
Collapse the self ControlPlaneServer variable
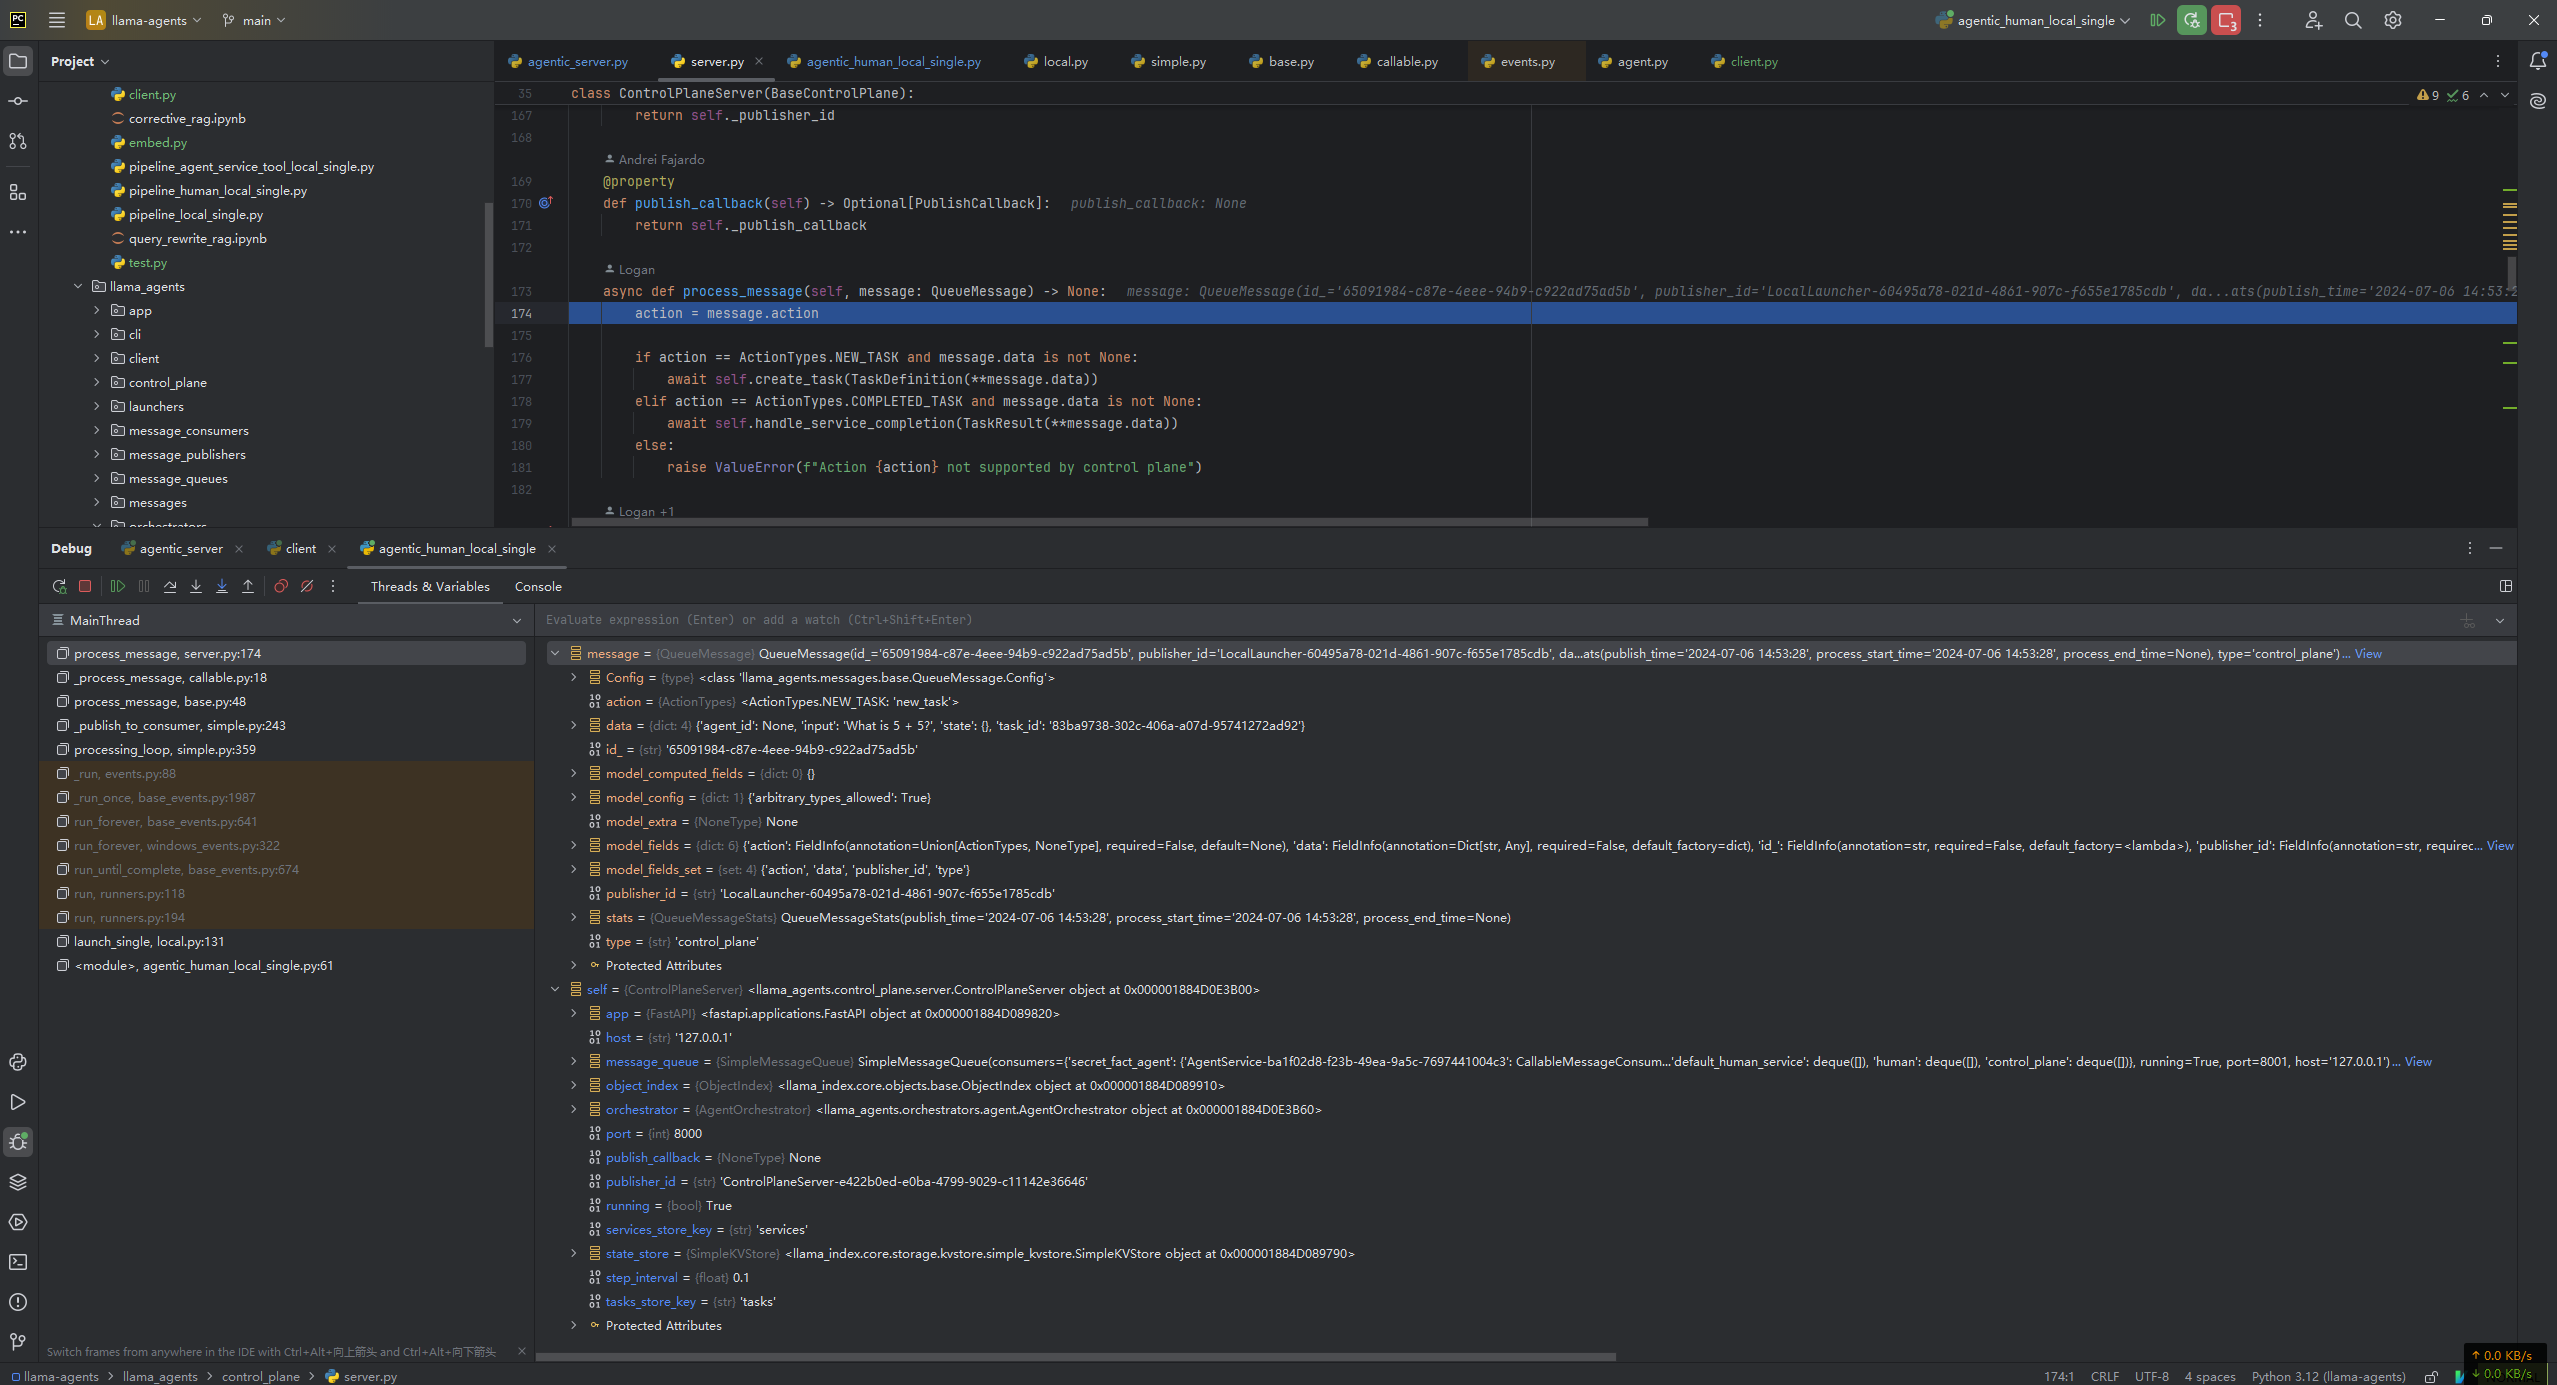pyautogui.click(x=555, y=990)
